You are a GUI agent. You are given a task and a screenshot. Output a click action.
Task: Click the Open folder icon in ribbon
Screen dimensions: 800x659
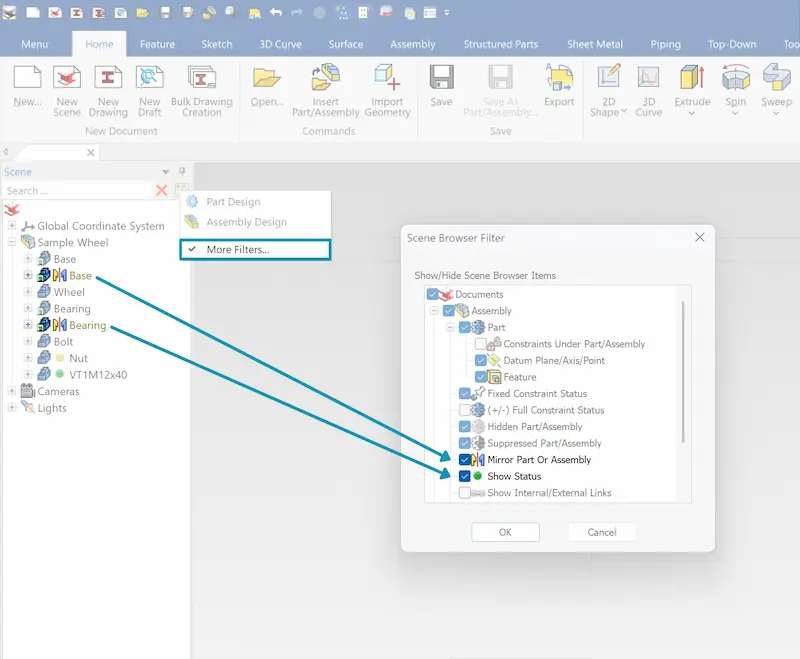pos(266,78)
